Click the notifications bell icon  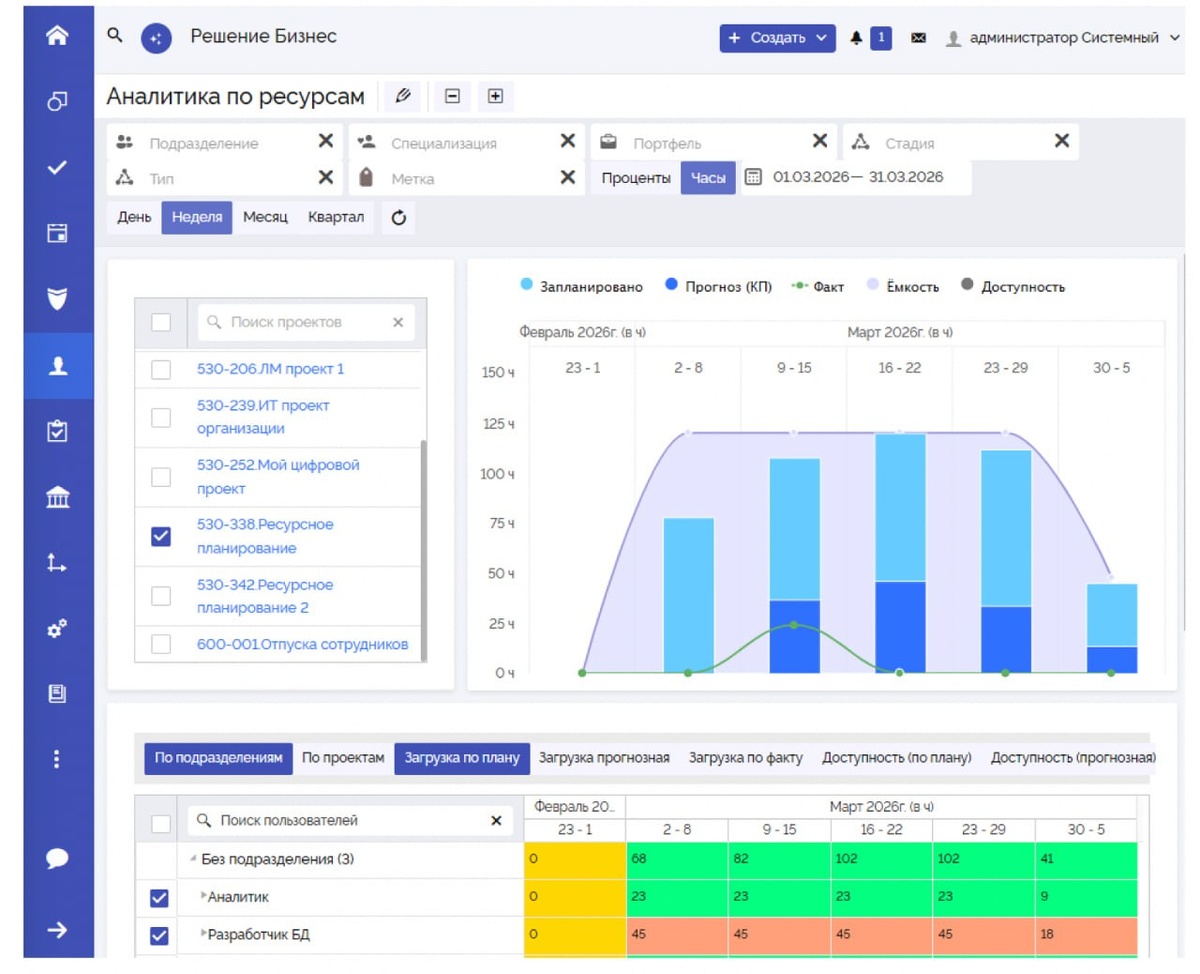tap(856, 38)
